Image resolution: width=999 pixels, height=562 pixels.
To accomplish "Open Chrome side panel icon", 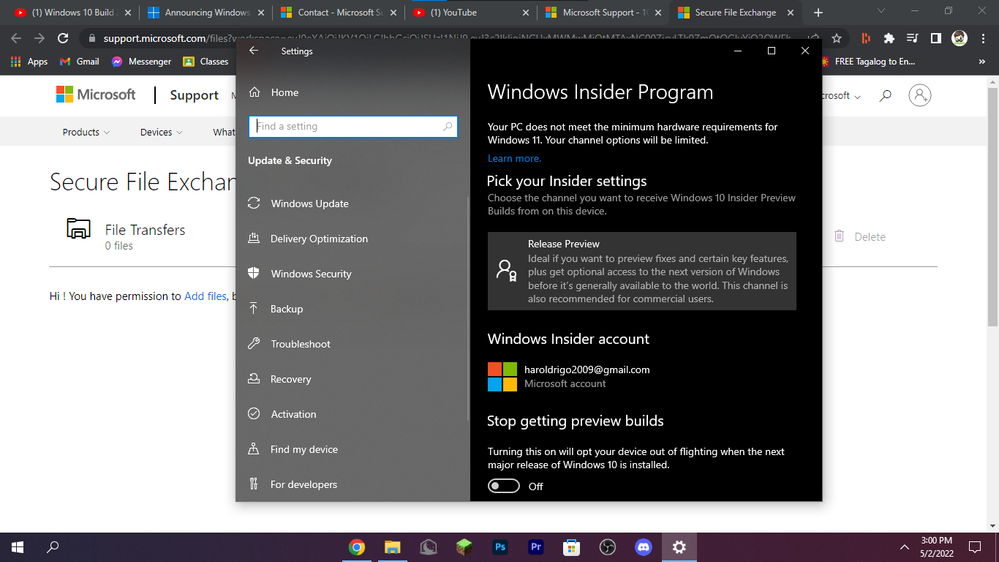I will 935,38.
